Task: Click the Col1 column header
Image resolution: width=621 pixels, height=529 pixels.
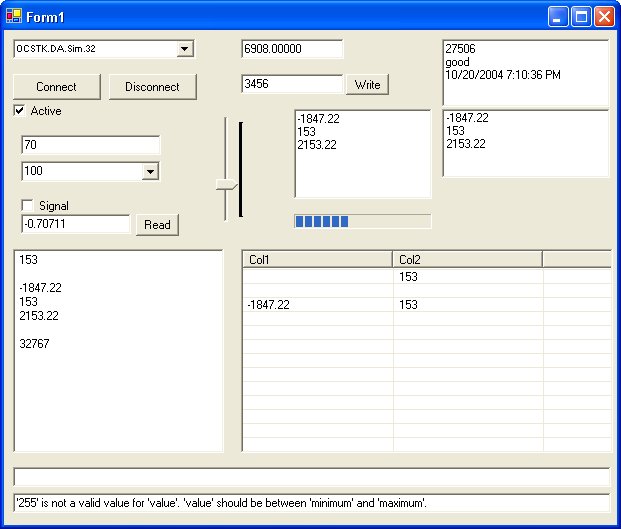Action: pyautogui.click(x=317, y=260)
